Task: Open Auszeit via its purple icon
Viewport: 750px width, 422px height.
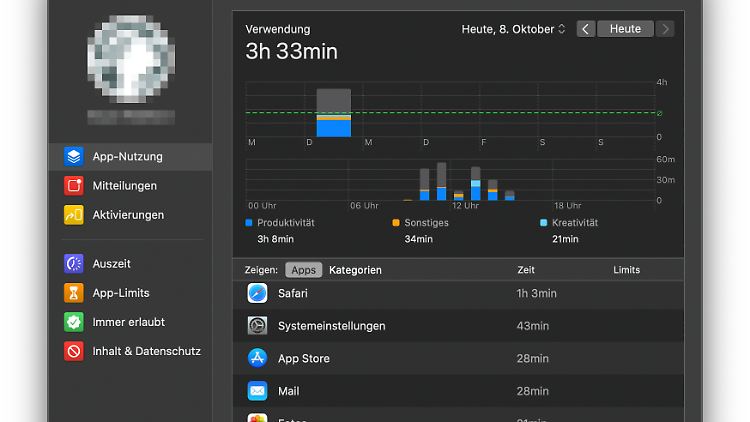Action: tap(73, 264)
